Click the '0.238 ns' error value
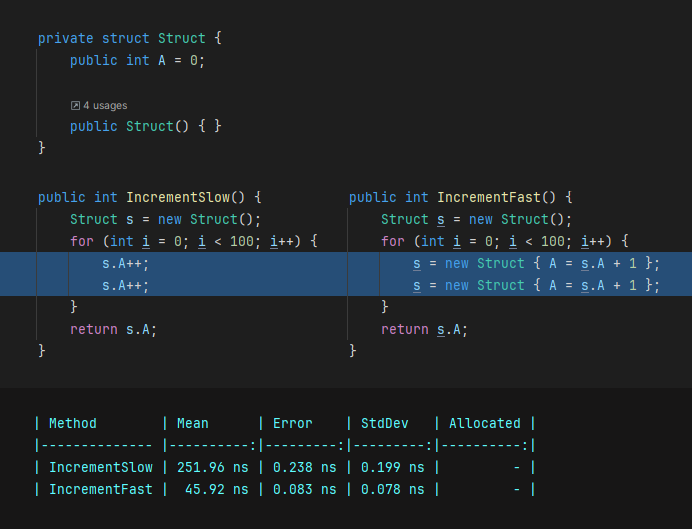This screenshot has width=692, height=529. (305, 467)
